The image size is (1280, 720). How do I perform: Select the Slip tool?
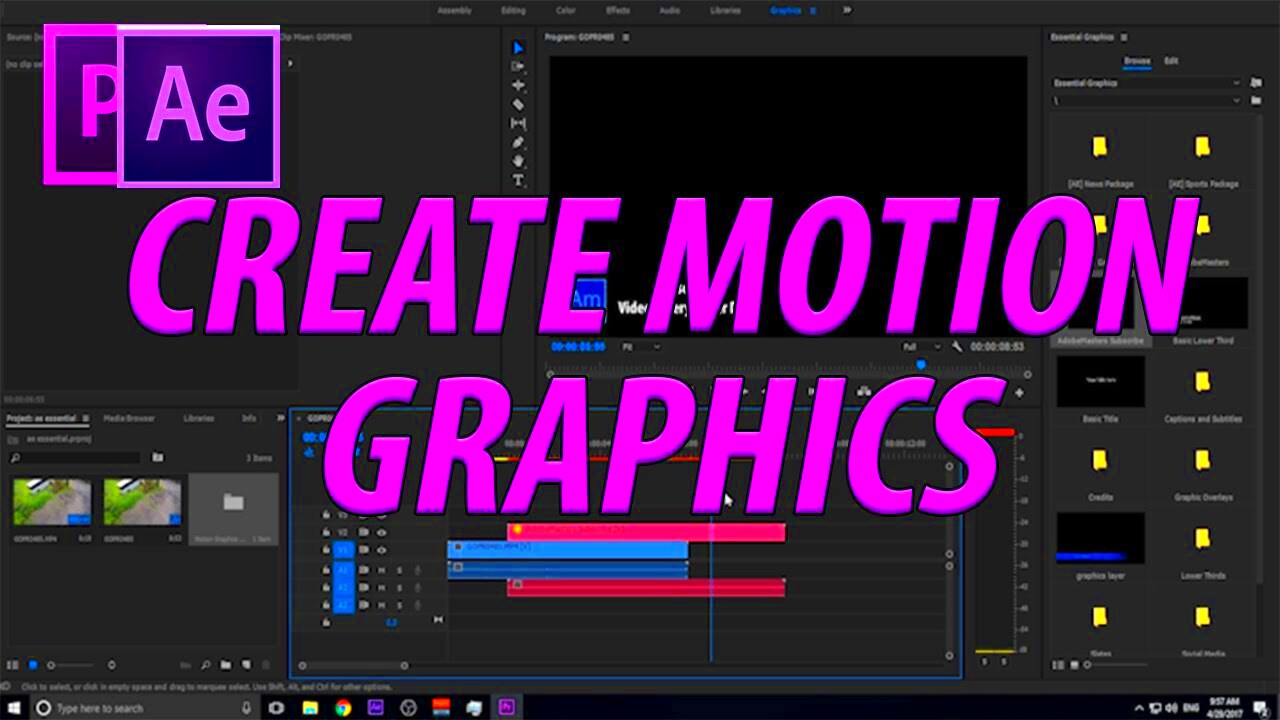click(518, 123)
